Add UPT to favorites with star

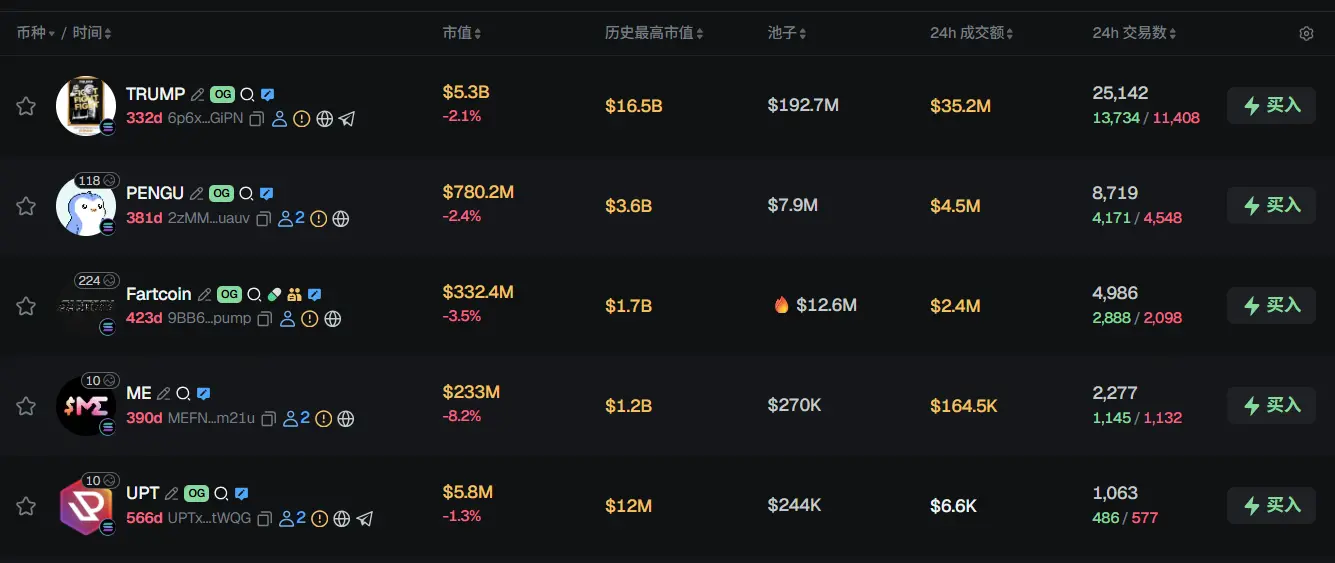(x=26, y=506)
